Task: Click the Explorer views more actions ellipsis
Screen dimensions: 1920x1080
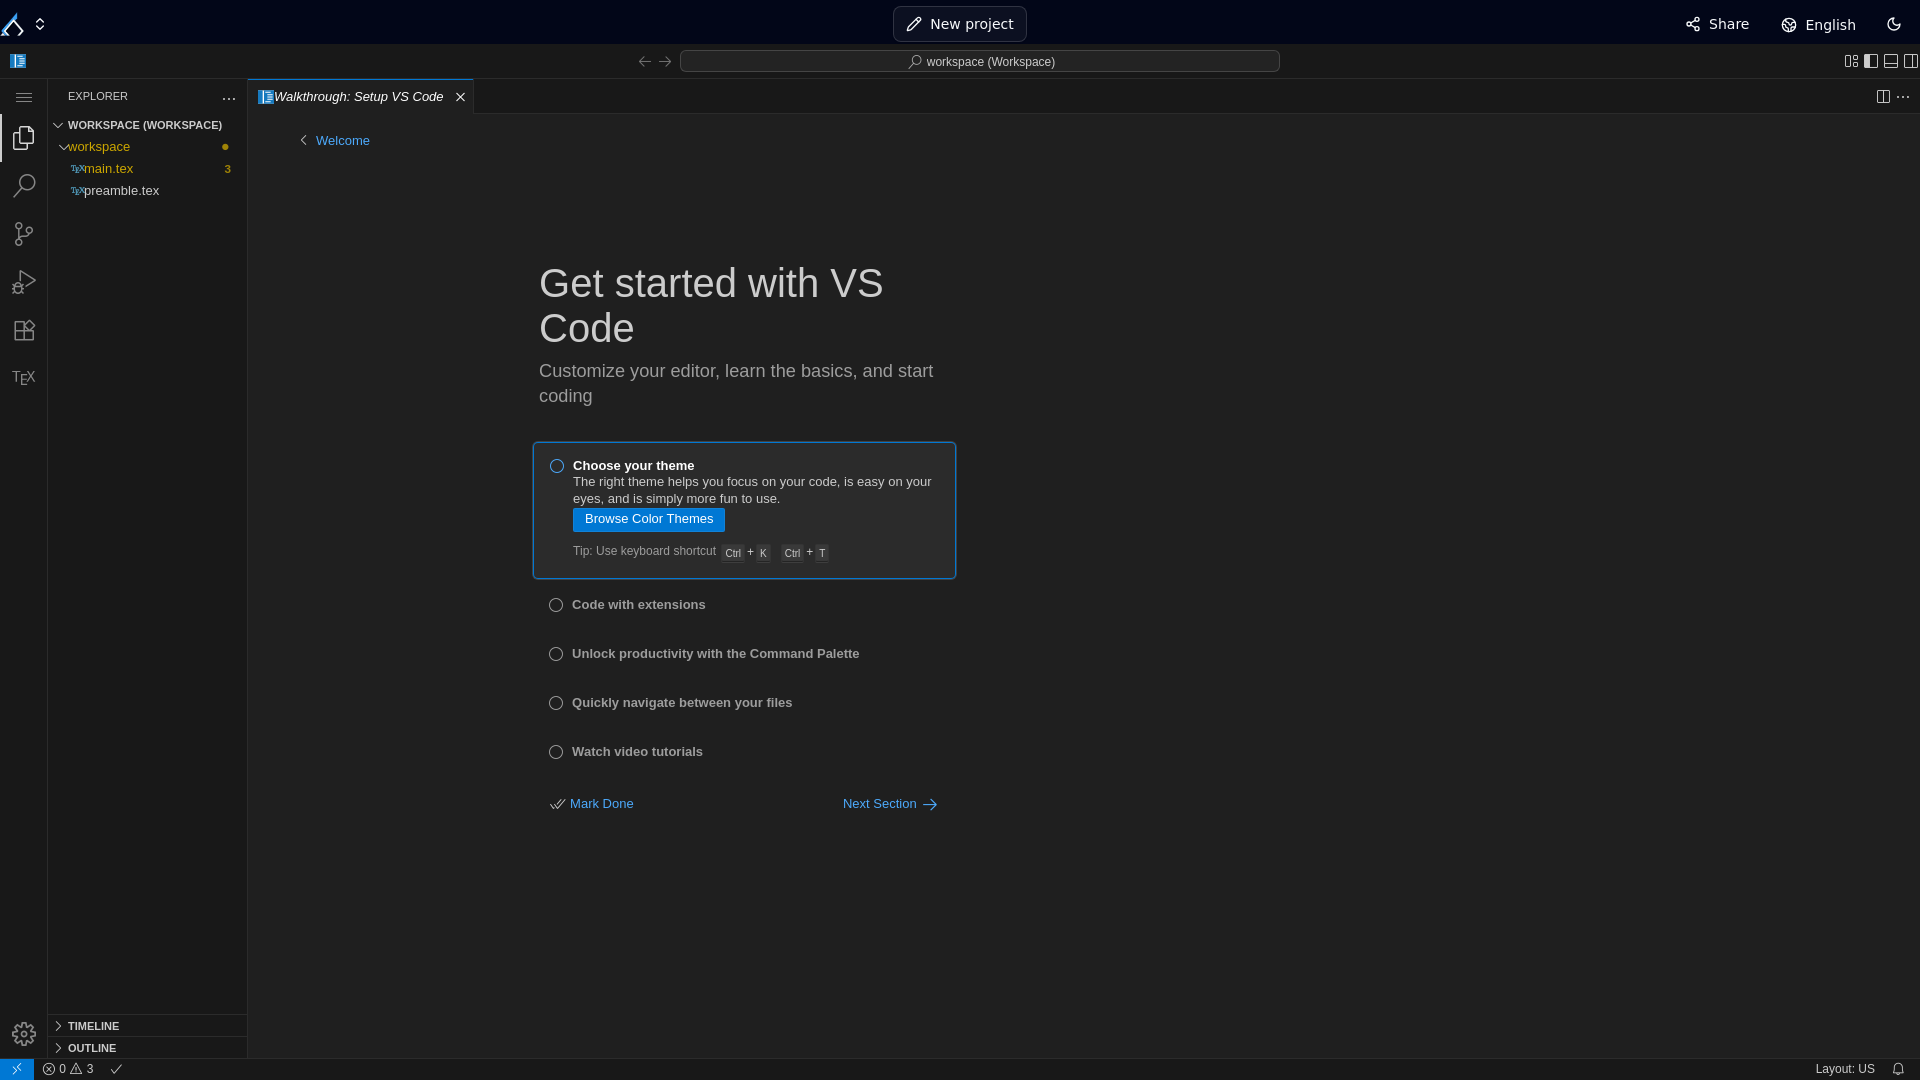Action: tap(229, 97)
